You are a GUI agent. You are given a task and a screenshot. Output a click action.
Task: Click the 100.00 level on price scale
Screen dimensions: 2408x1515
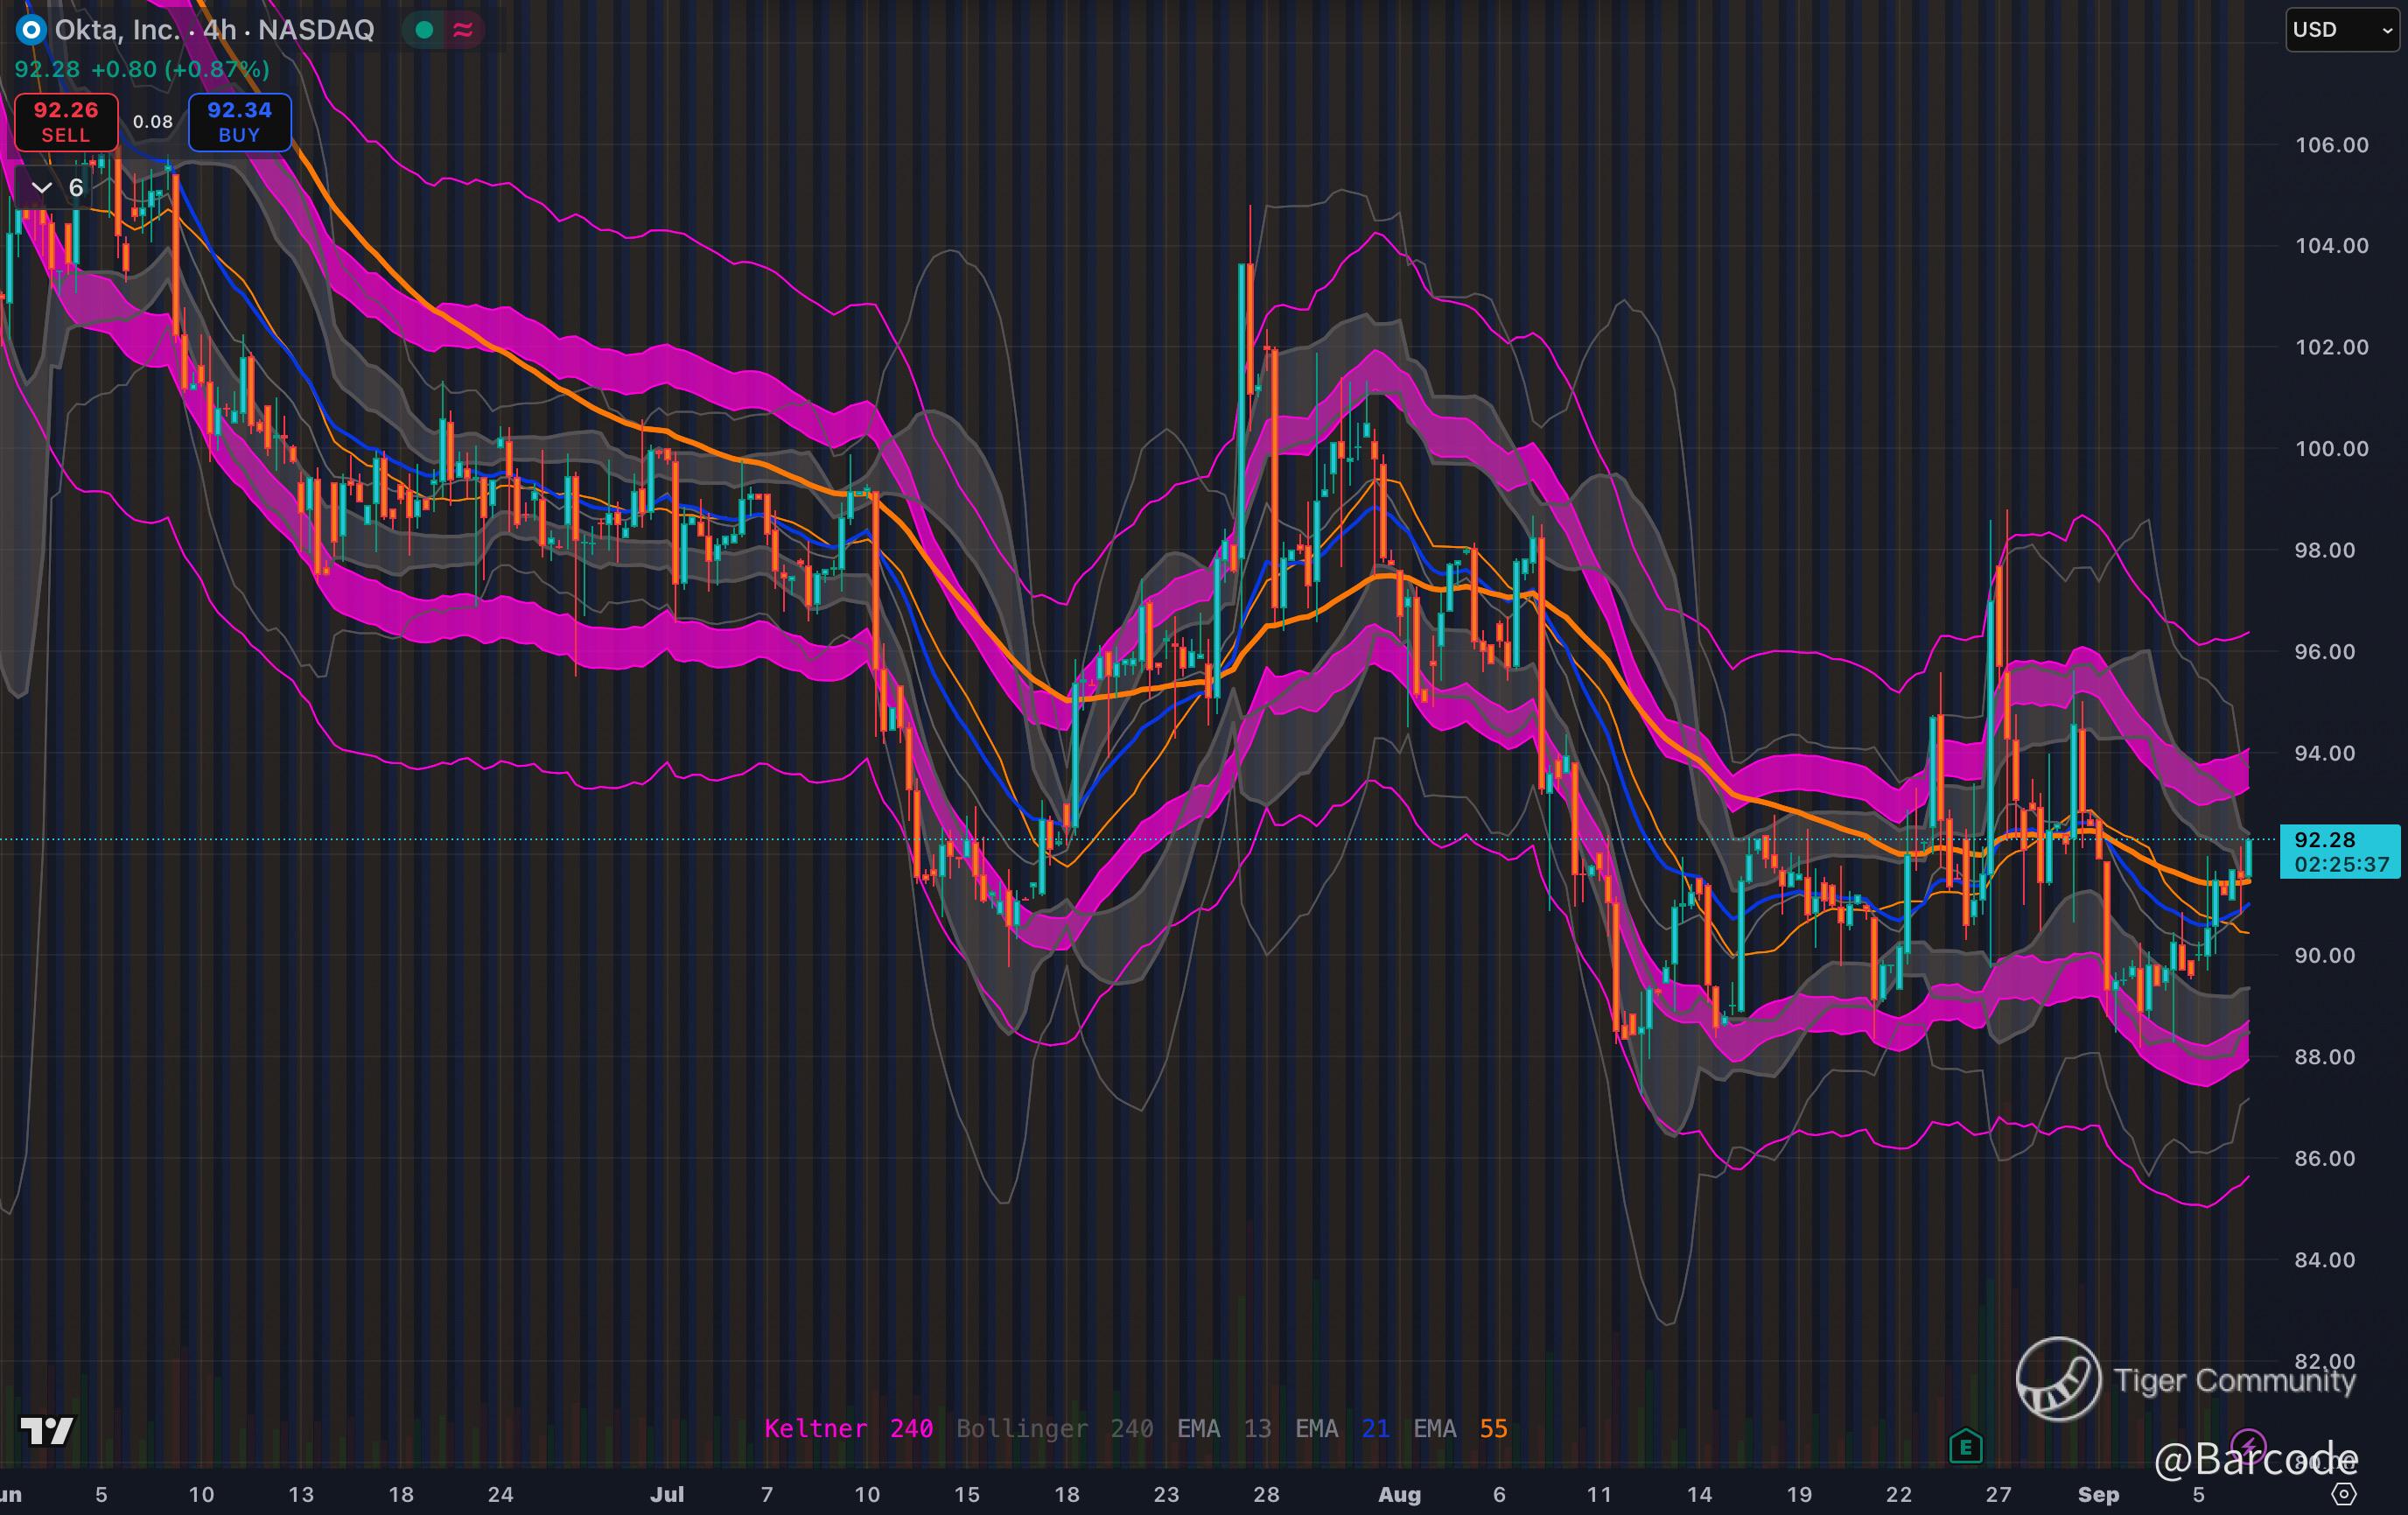2330,448
